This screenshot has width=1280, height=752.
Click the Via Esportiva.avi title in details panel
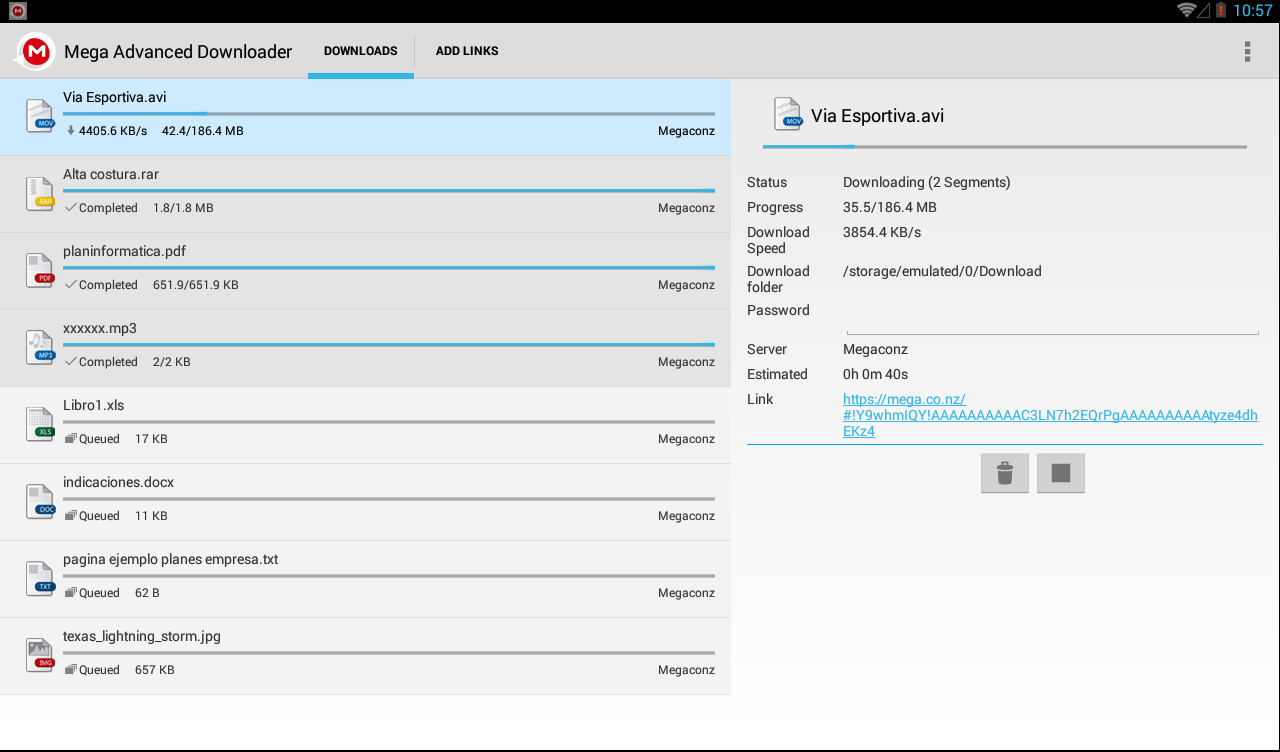pyautogui.click(x=878, y=116)
